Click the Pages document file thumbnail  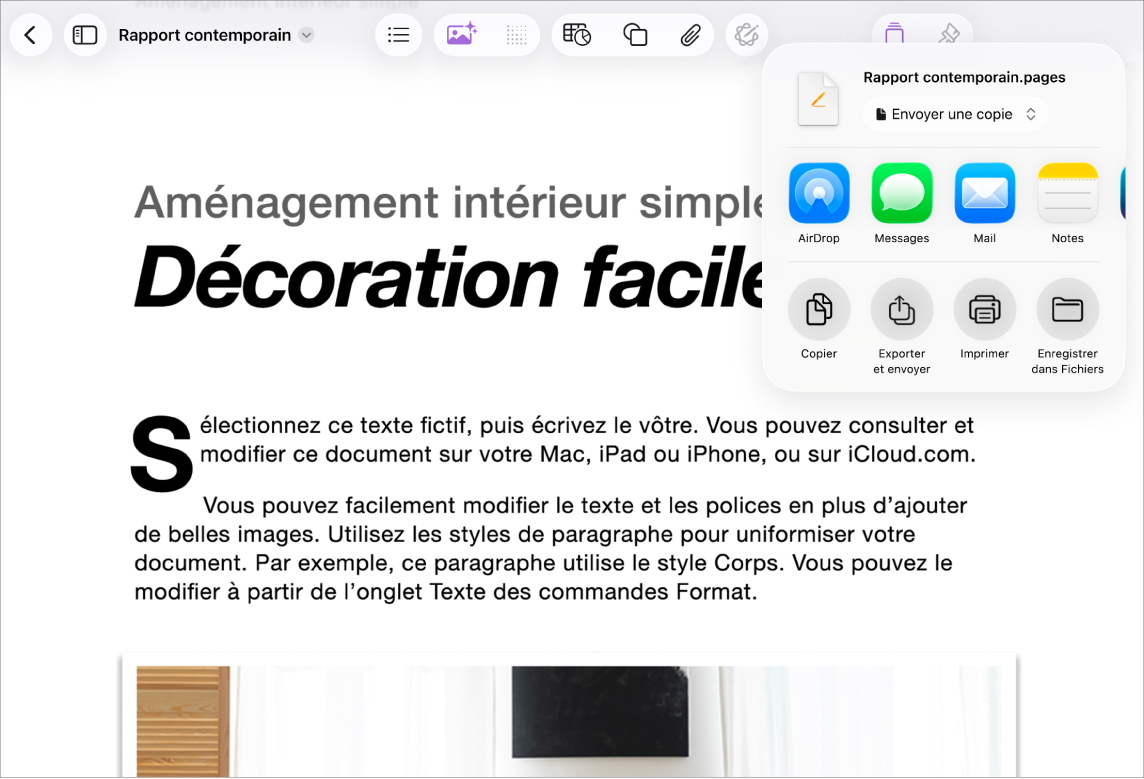coord(818,99)
